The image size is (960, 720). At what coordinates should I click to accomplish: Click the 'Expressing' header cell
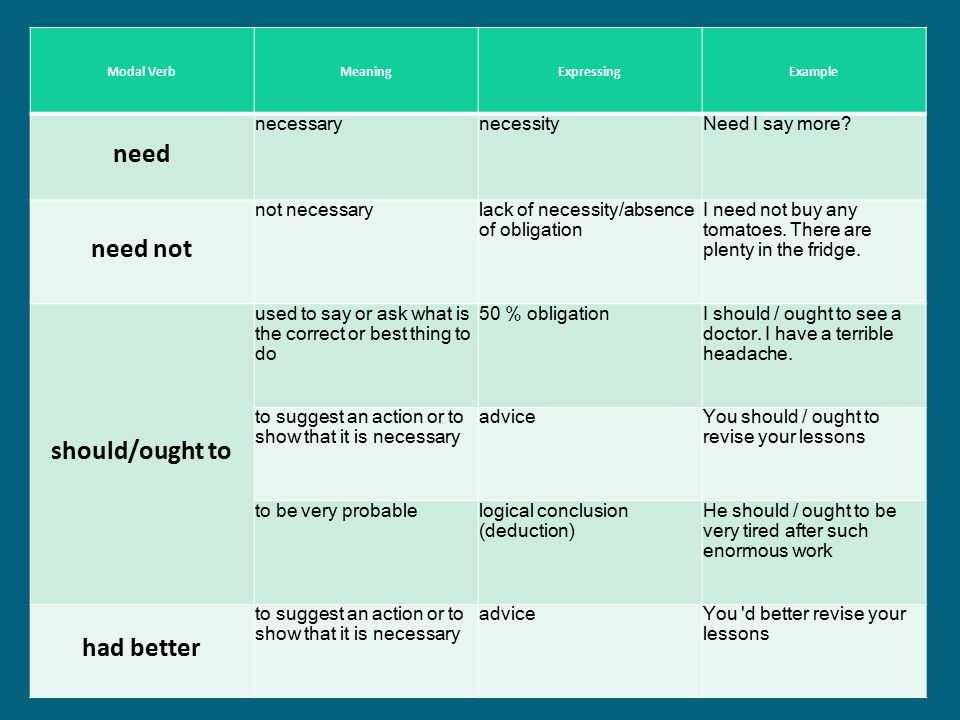coord(589,71)
